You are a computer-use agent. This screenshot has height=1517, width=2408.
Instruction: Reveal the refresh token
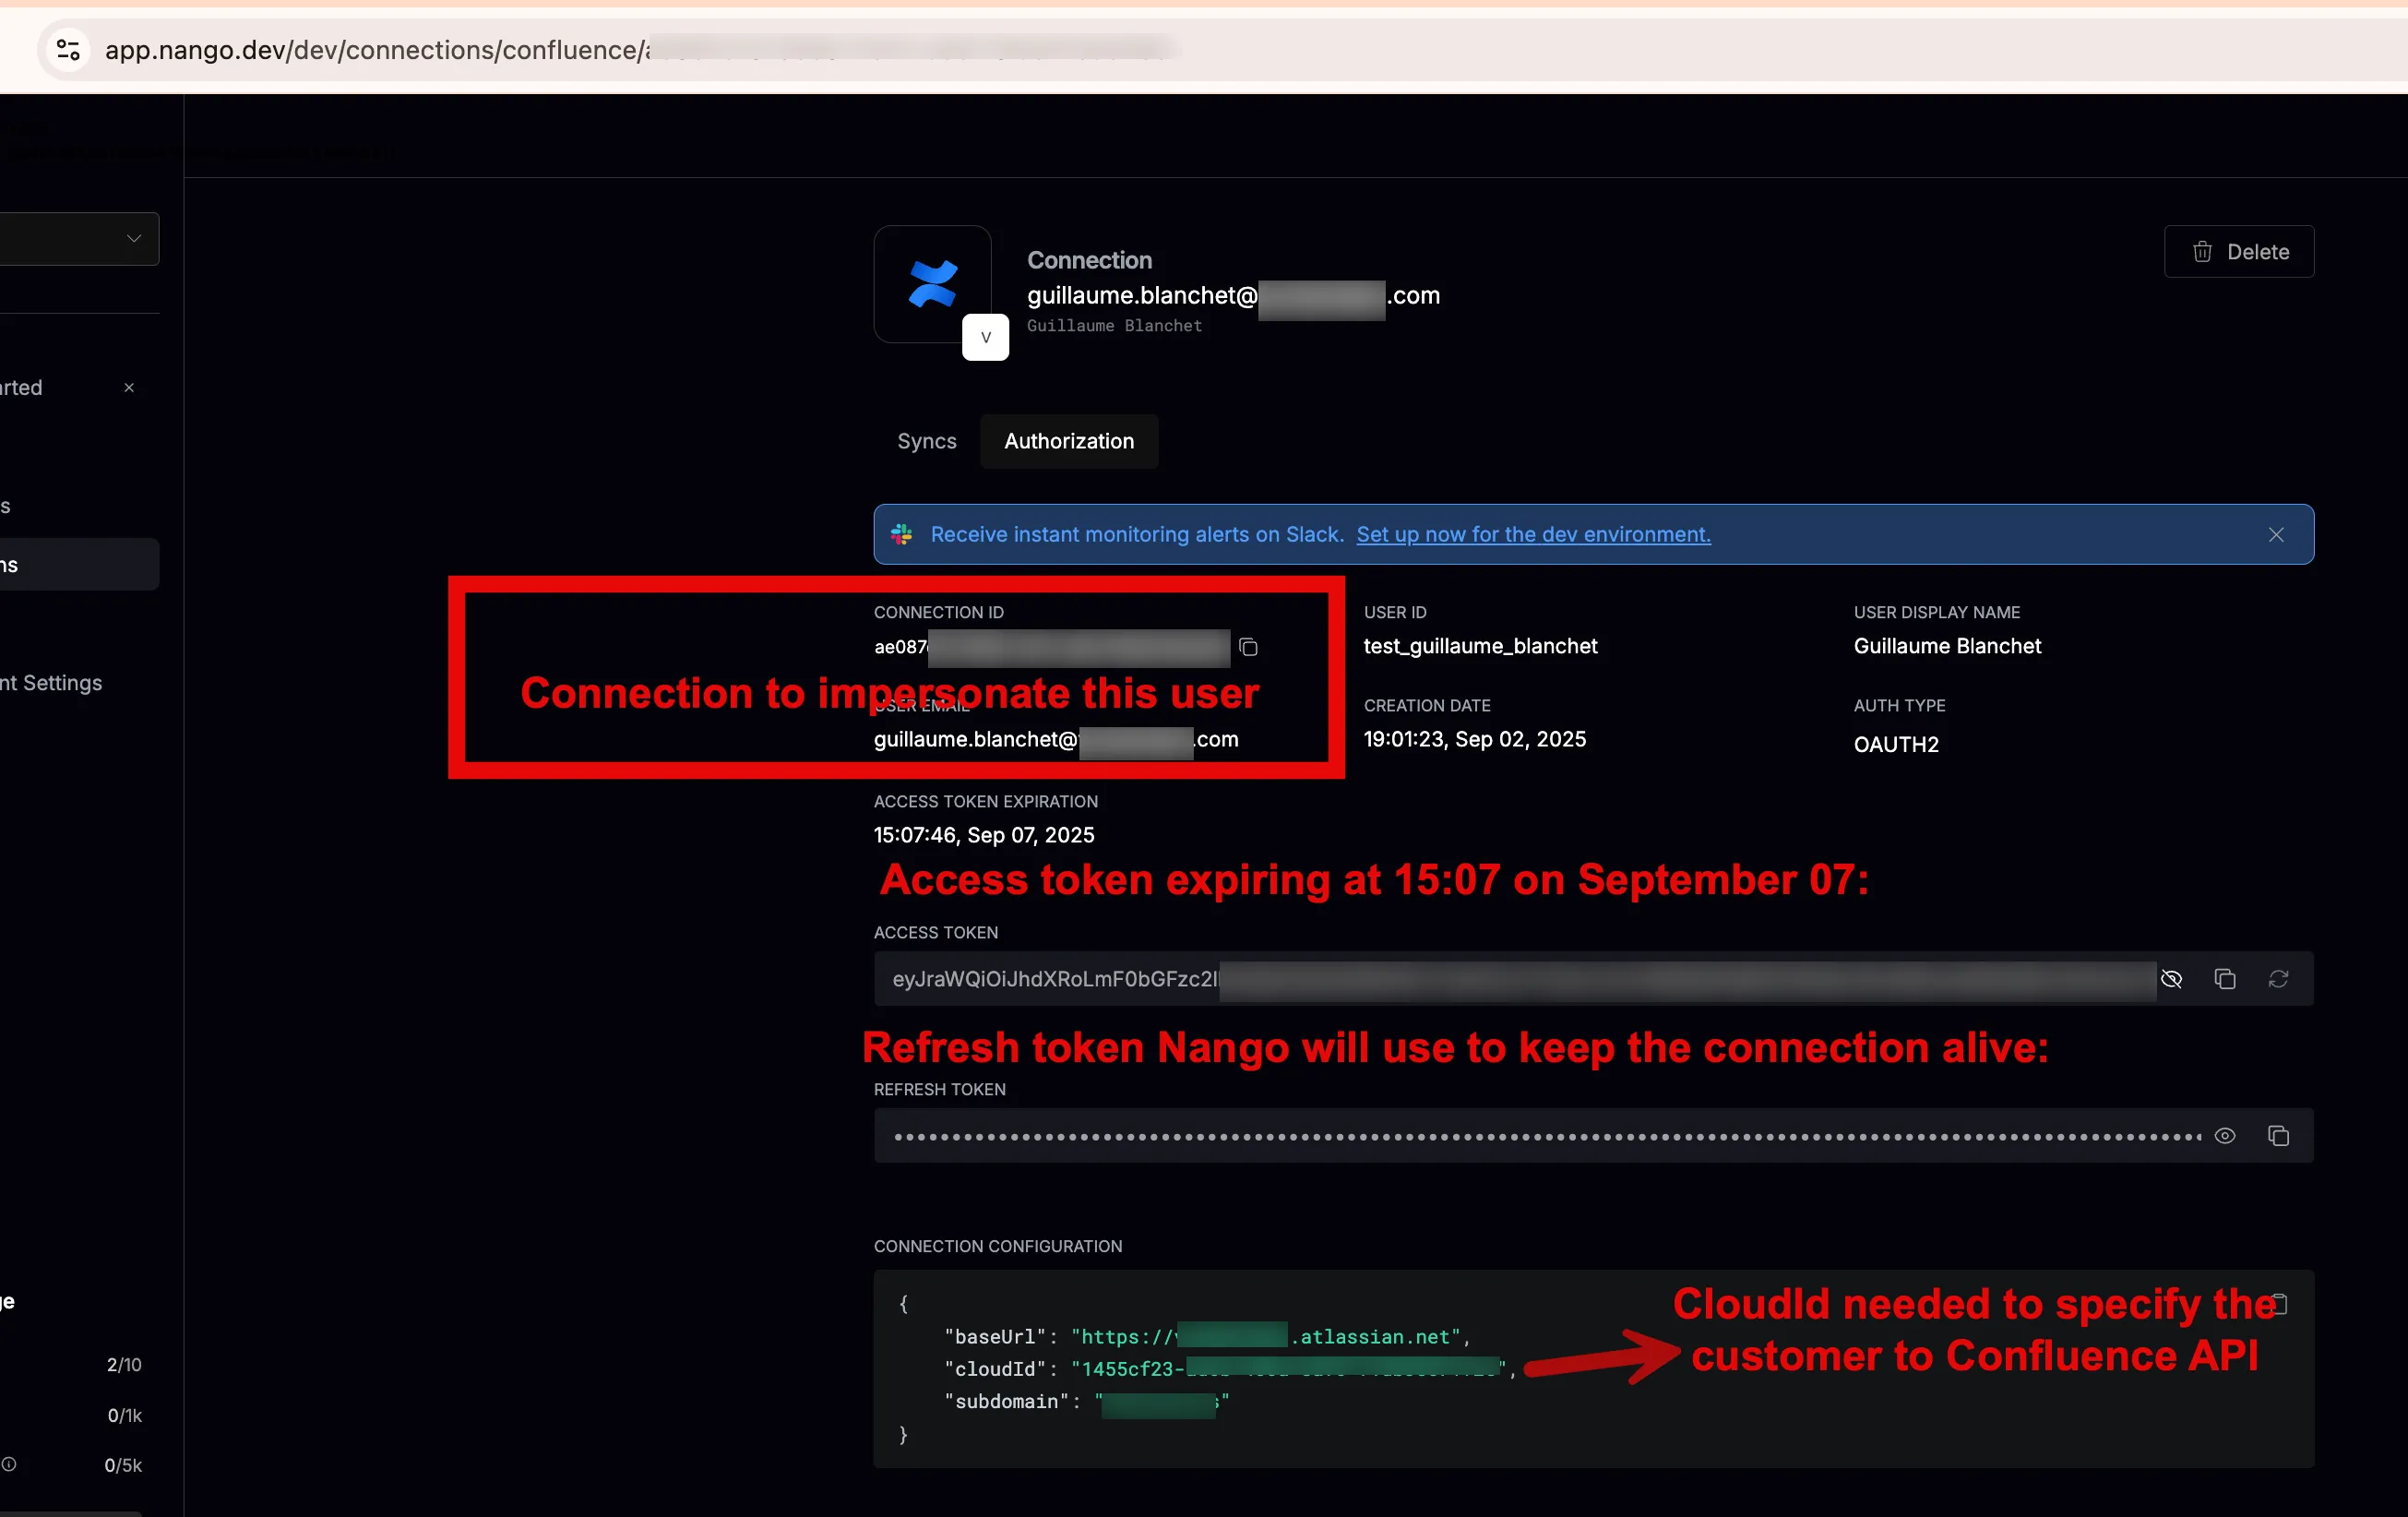(2224, 1136)
